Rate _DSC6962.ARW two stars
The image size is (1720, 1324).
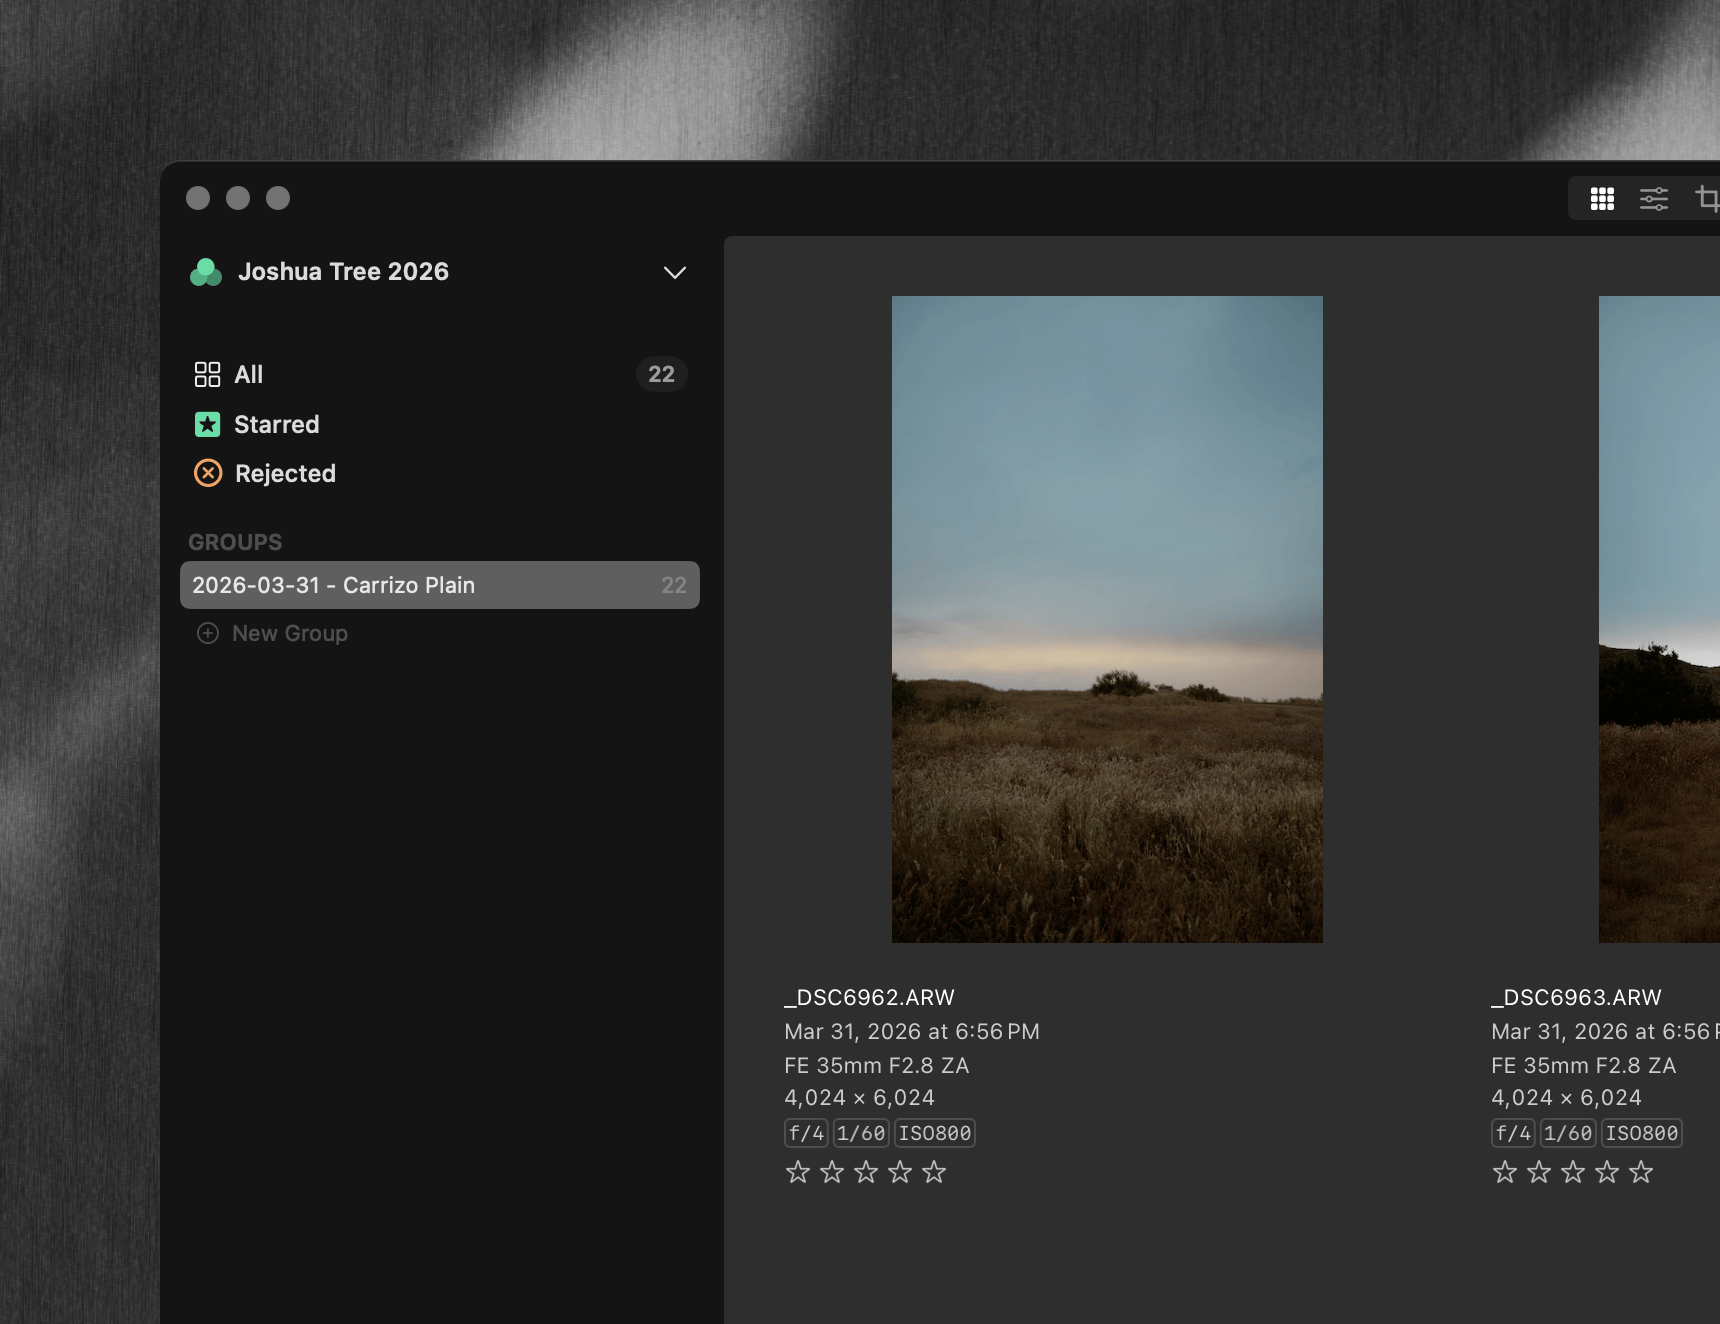[832, 1172]
